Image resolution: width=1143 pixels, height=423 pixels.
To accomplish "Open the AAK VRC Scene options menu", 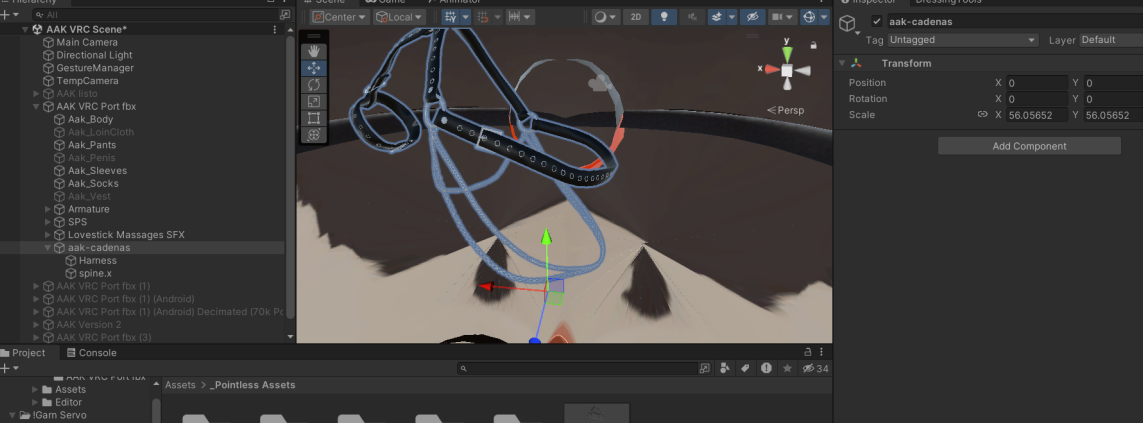I will [x=275, y=29].
